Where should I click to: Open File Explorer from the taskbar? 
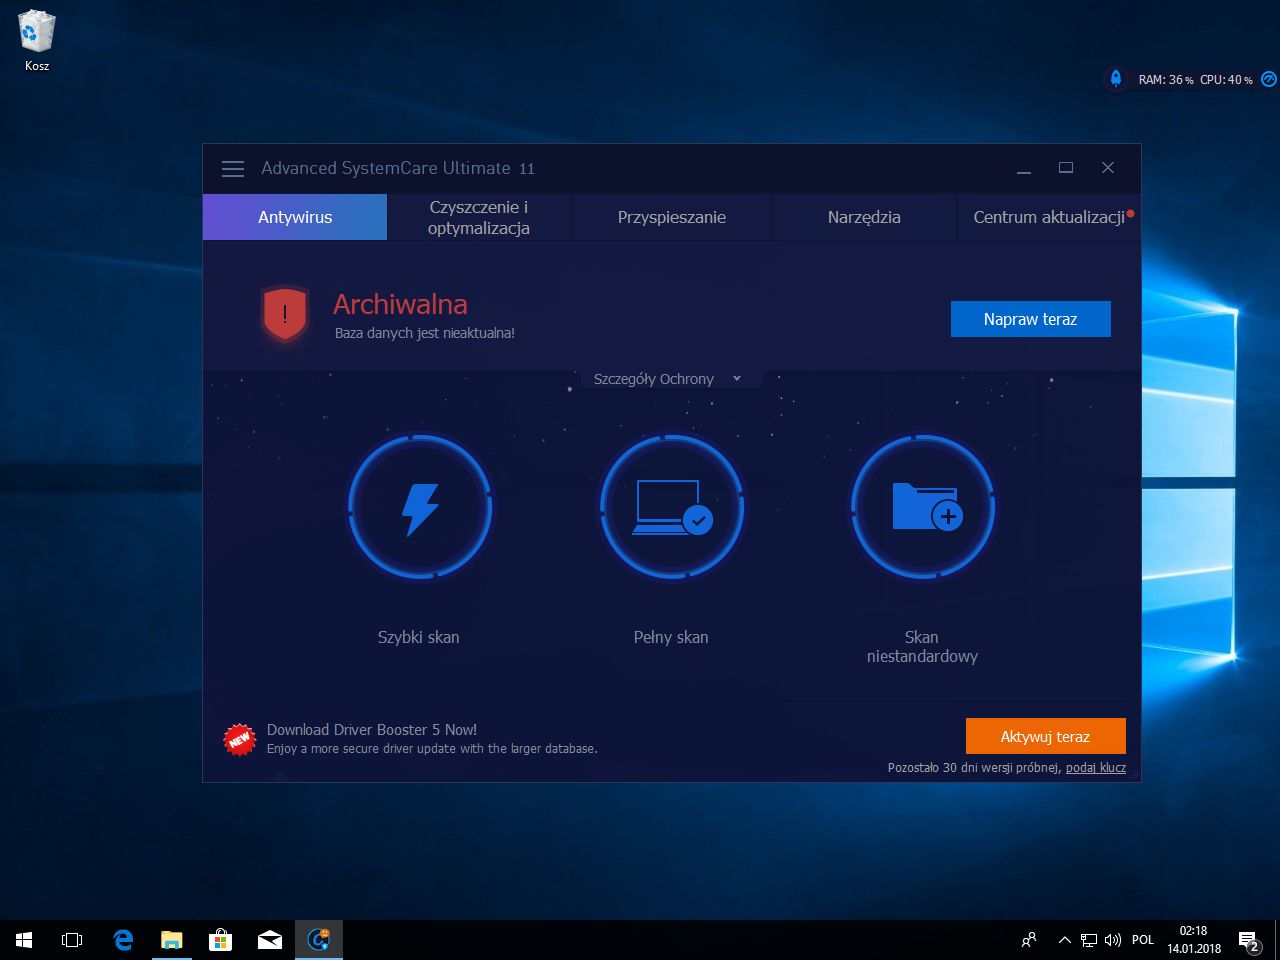[172, 940]
